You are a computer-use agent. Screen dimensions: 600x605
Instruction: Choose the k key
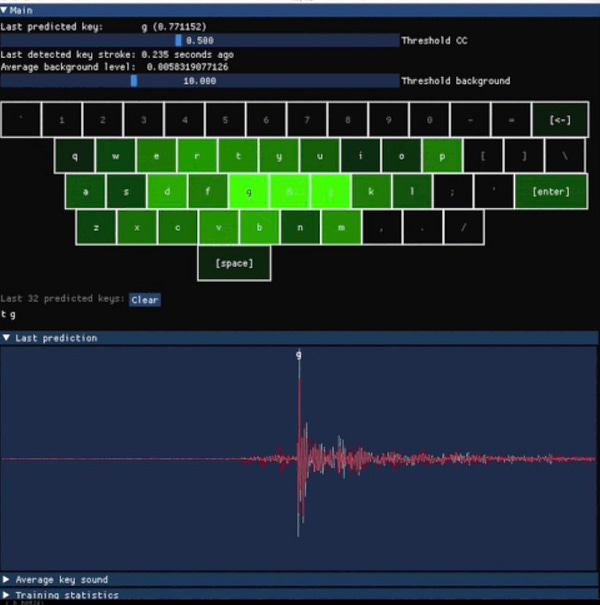372,191
